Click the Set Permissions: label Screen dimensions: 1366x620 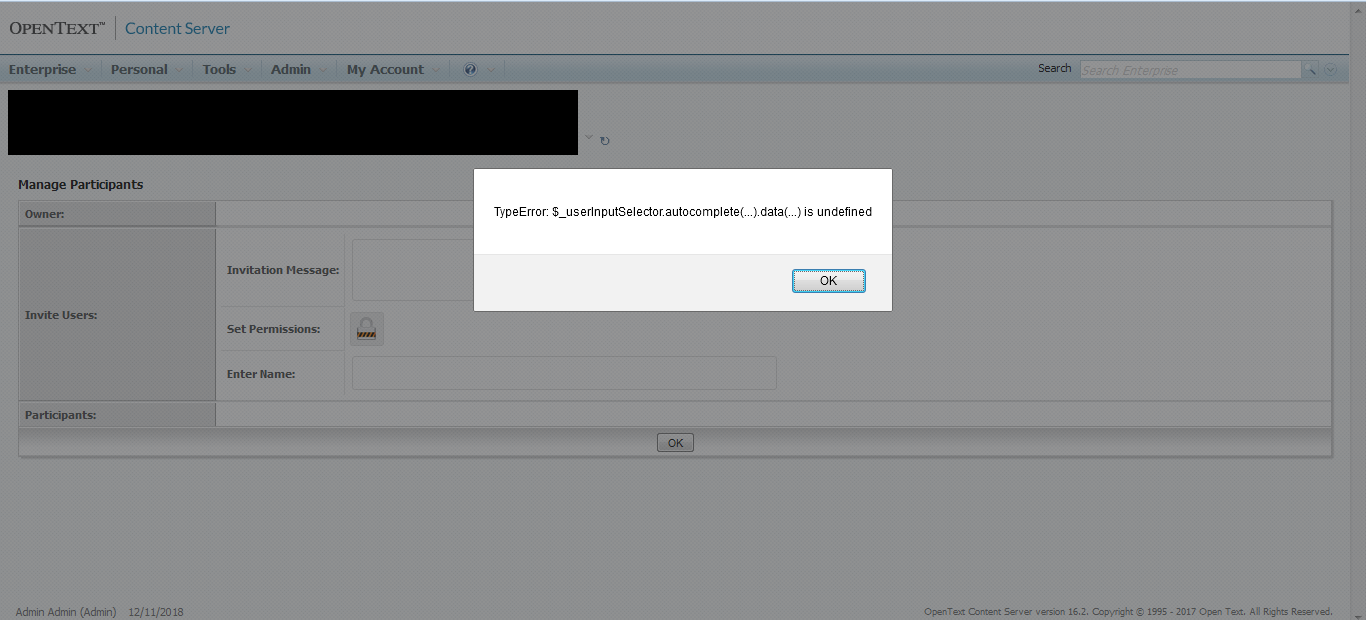pyautogui.click(x=273, y=329)
